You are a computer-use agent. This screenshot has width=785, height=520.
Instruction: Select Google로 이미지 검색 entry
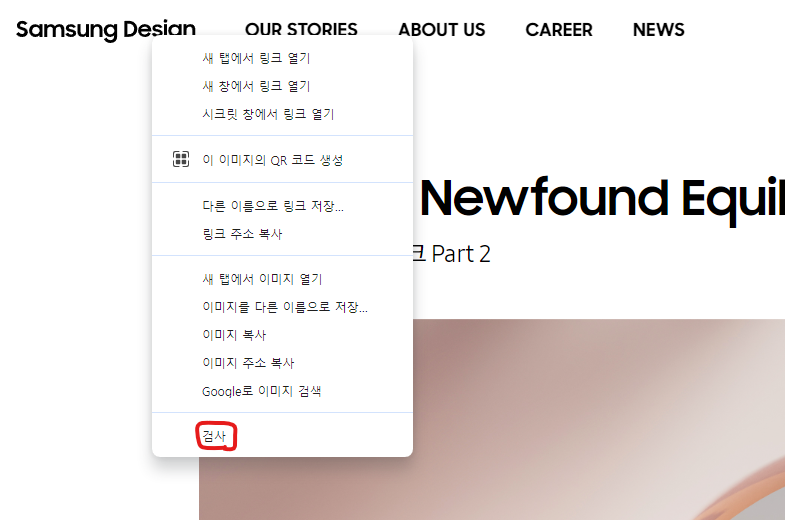click(282, 391)
